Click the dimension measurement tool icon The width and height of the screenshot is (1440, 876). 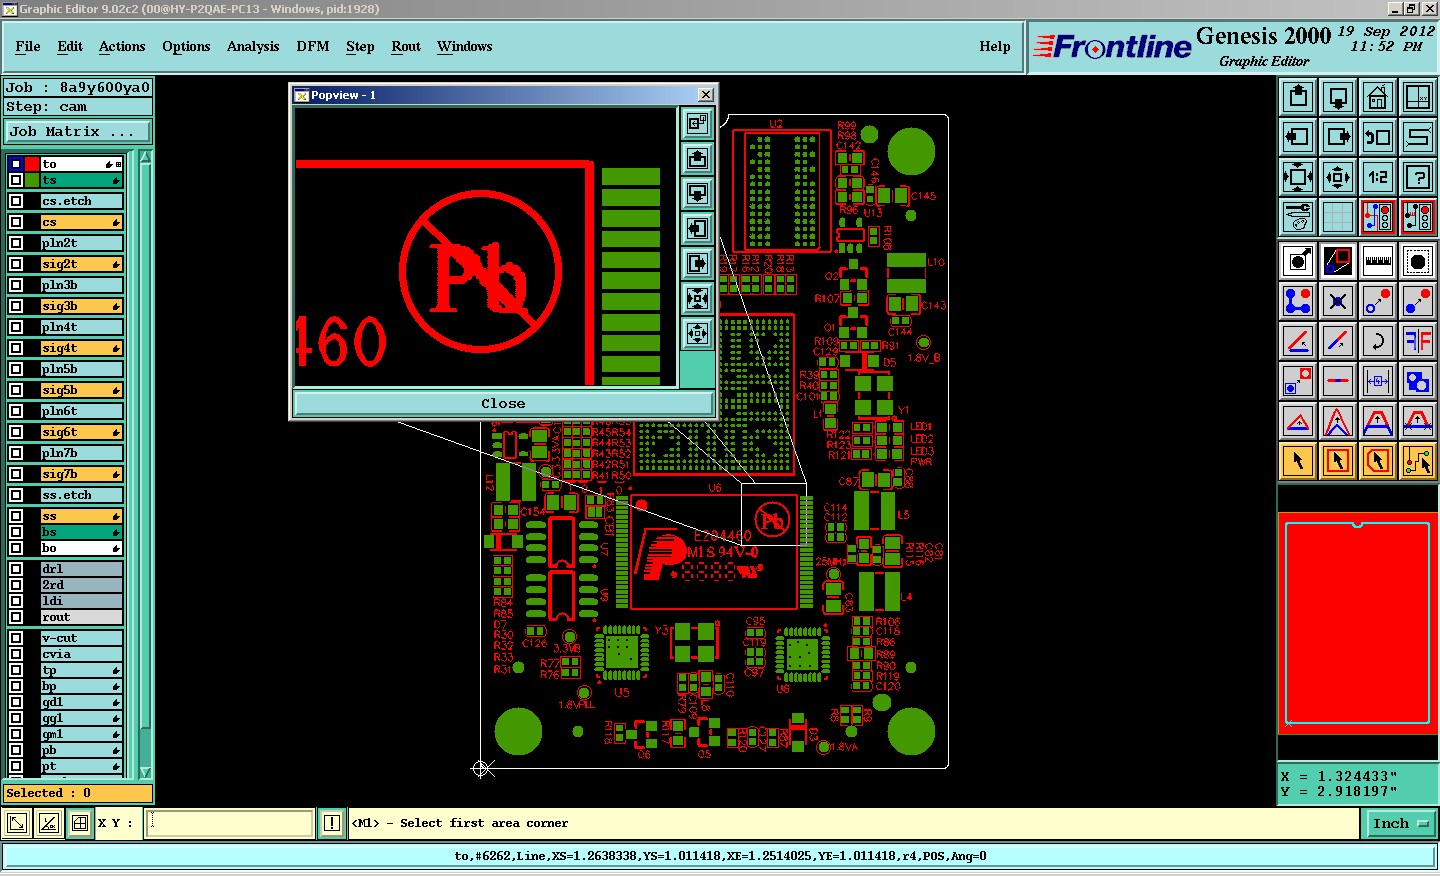1378,381
